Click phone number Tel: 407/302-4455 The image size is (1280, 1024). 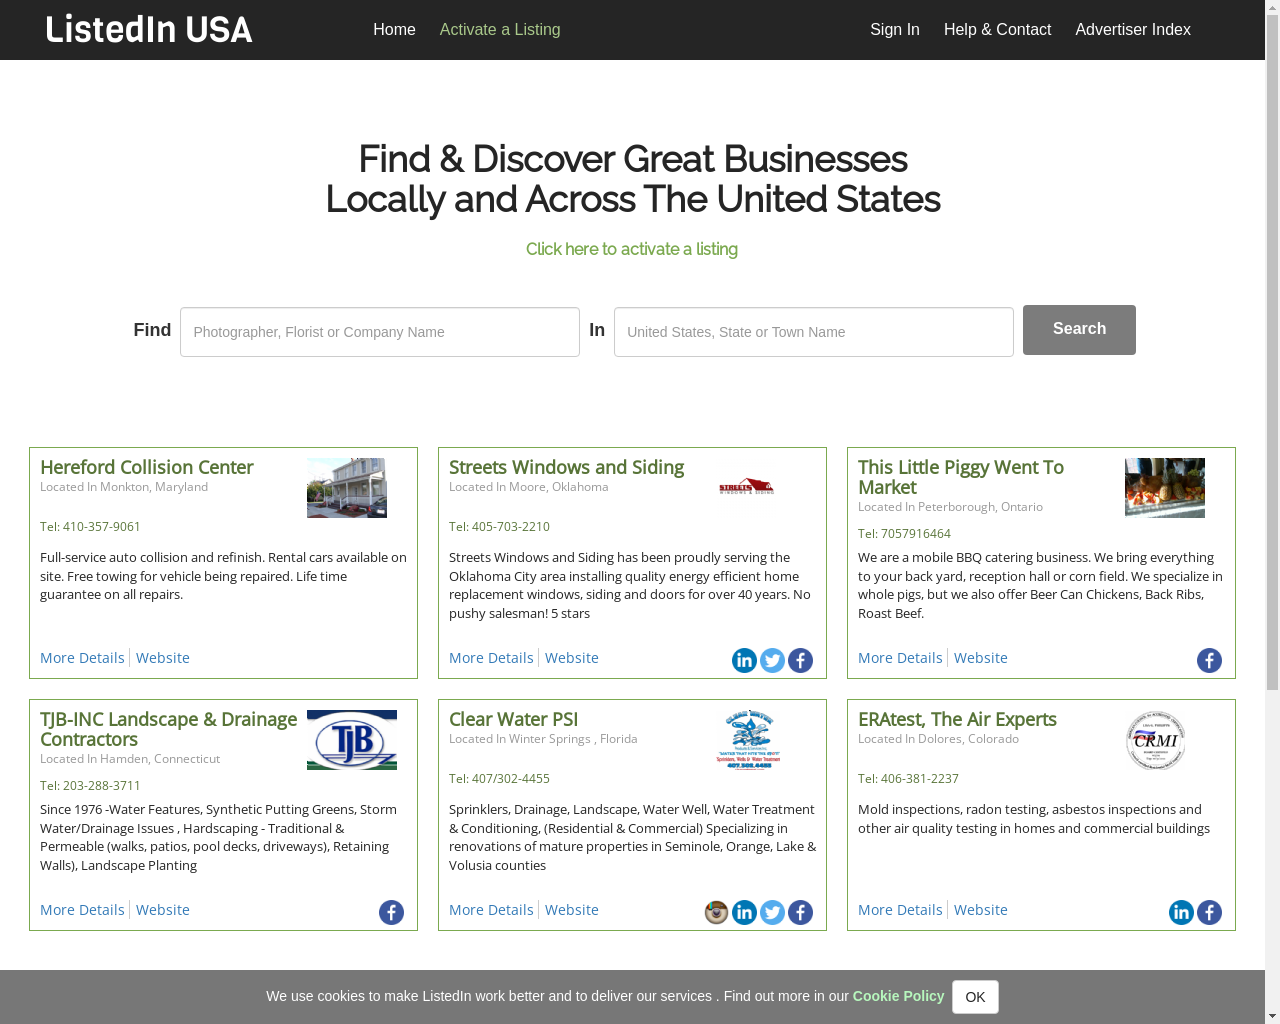pyautogui.click(x=499, y=779)
